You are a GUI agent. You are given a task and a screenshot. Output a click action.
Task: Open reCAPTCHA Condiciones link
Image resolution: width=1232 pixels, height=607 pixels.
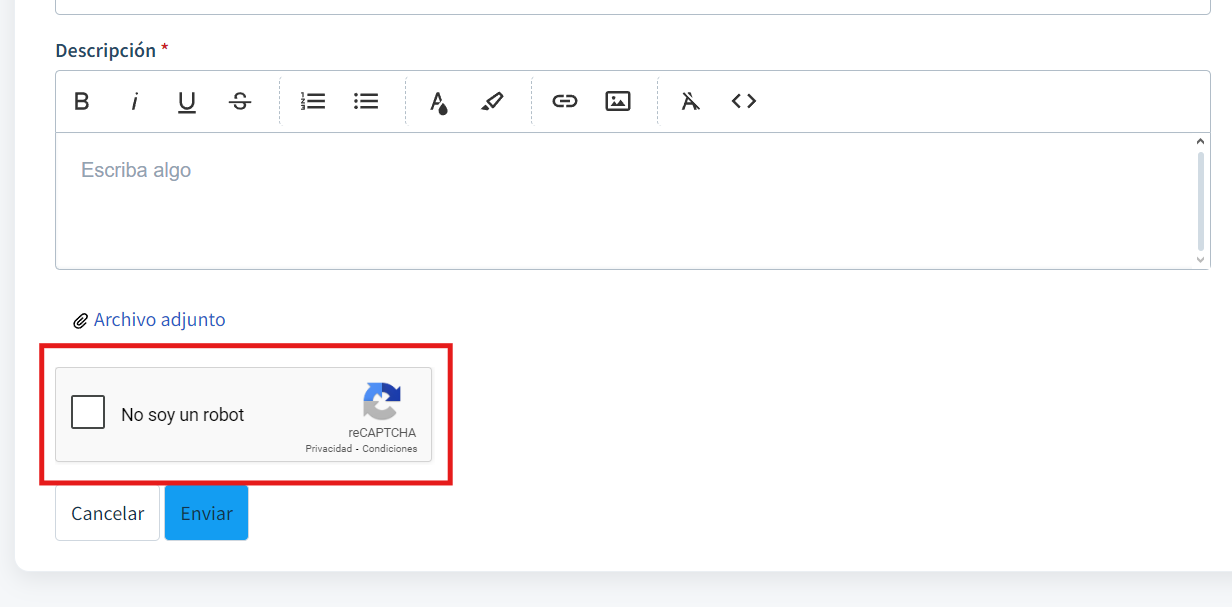[390, 449]
